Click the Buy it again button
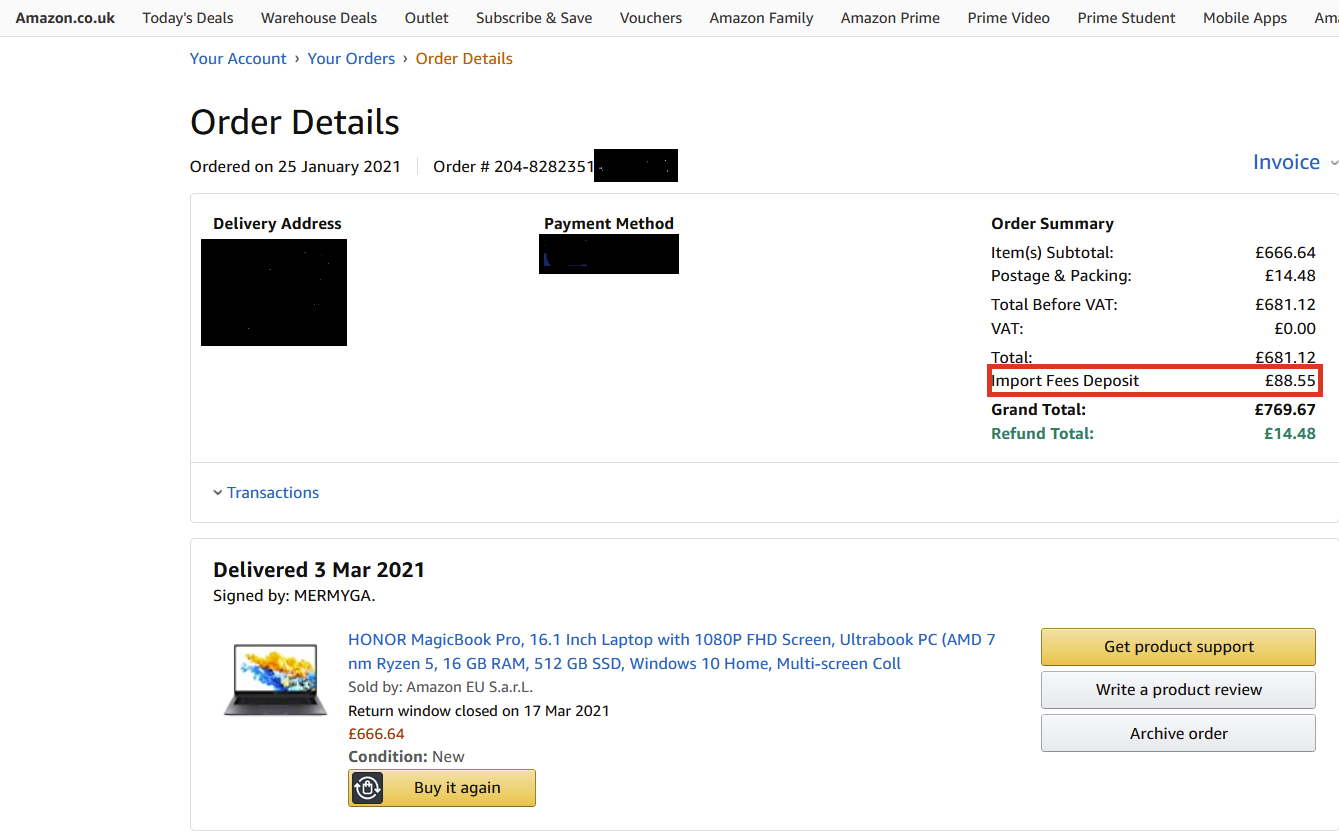 (442, 788)
